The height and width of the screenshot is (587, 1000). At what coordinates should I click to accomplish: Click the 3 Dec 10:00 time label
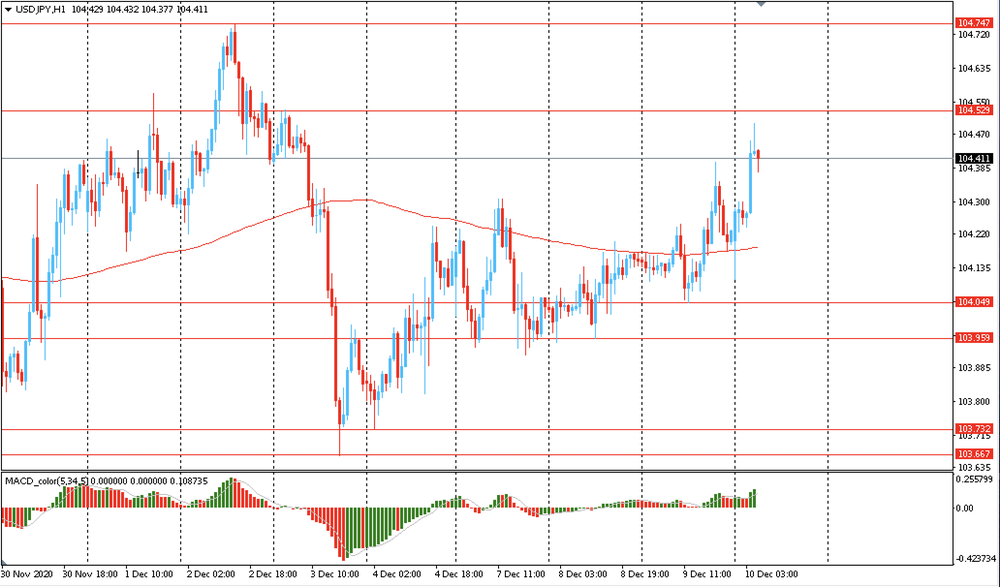pos(335,574)
